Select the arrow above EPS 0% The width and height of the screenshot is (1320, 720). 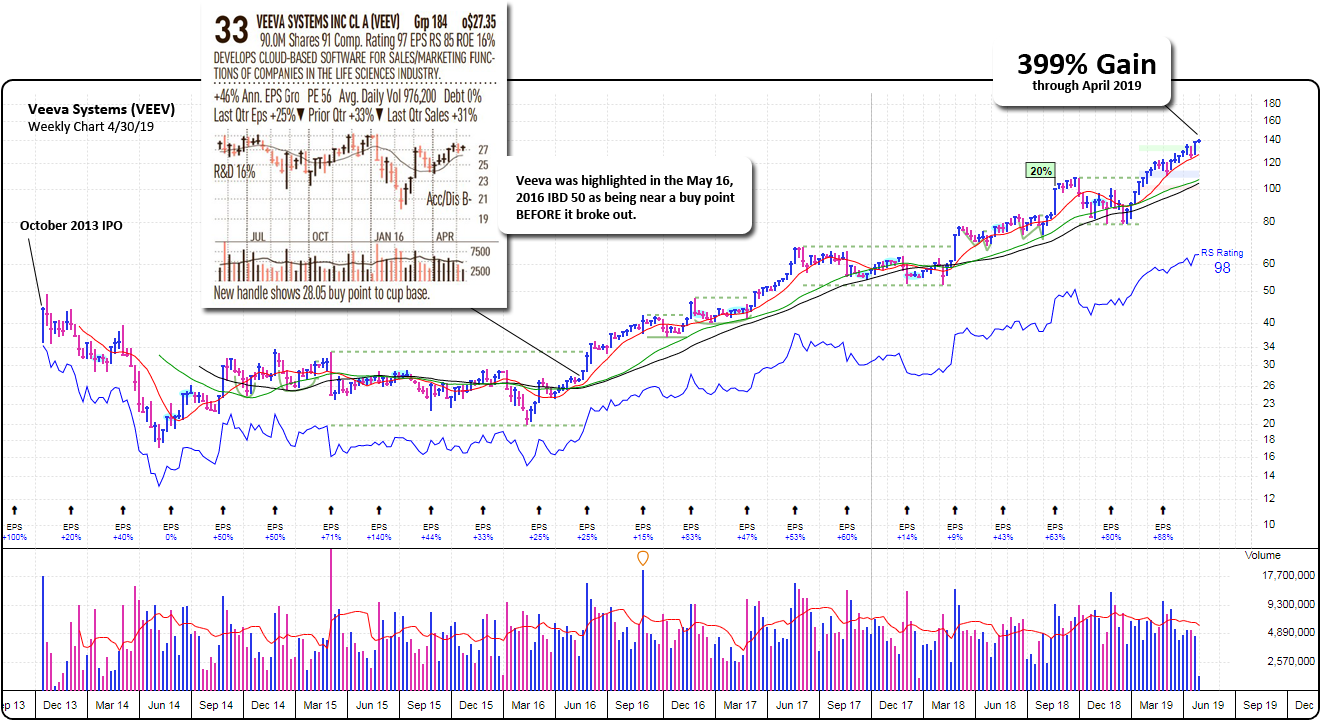pyautogui.click(x=171, y=510)
